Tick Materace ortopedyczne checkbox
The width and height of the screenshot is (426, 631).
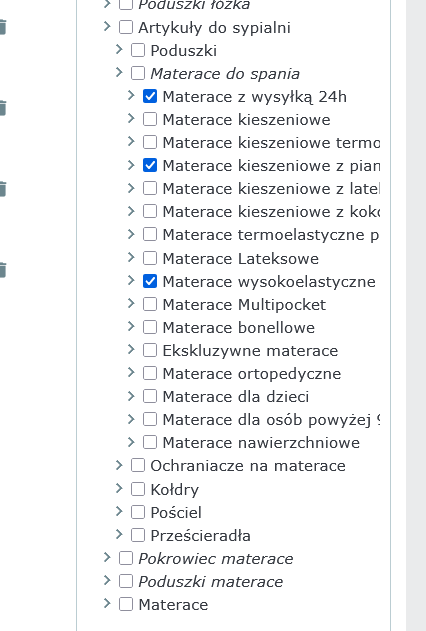(150, 373)
